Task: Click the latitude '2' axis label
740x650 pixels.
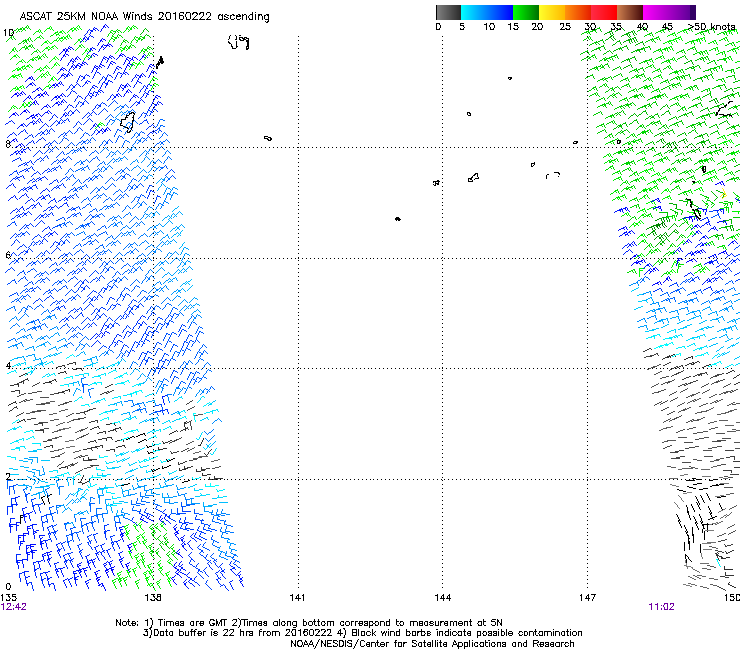Action: pos(8,476)
